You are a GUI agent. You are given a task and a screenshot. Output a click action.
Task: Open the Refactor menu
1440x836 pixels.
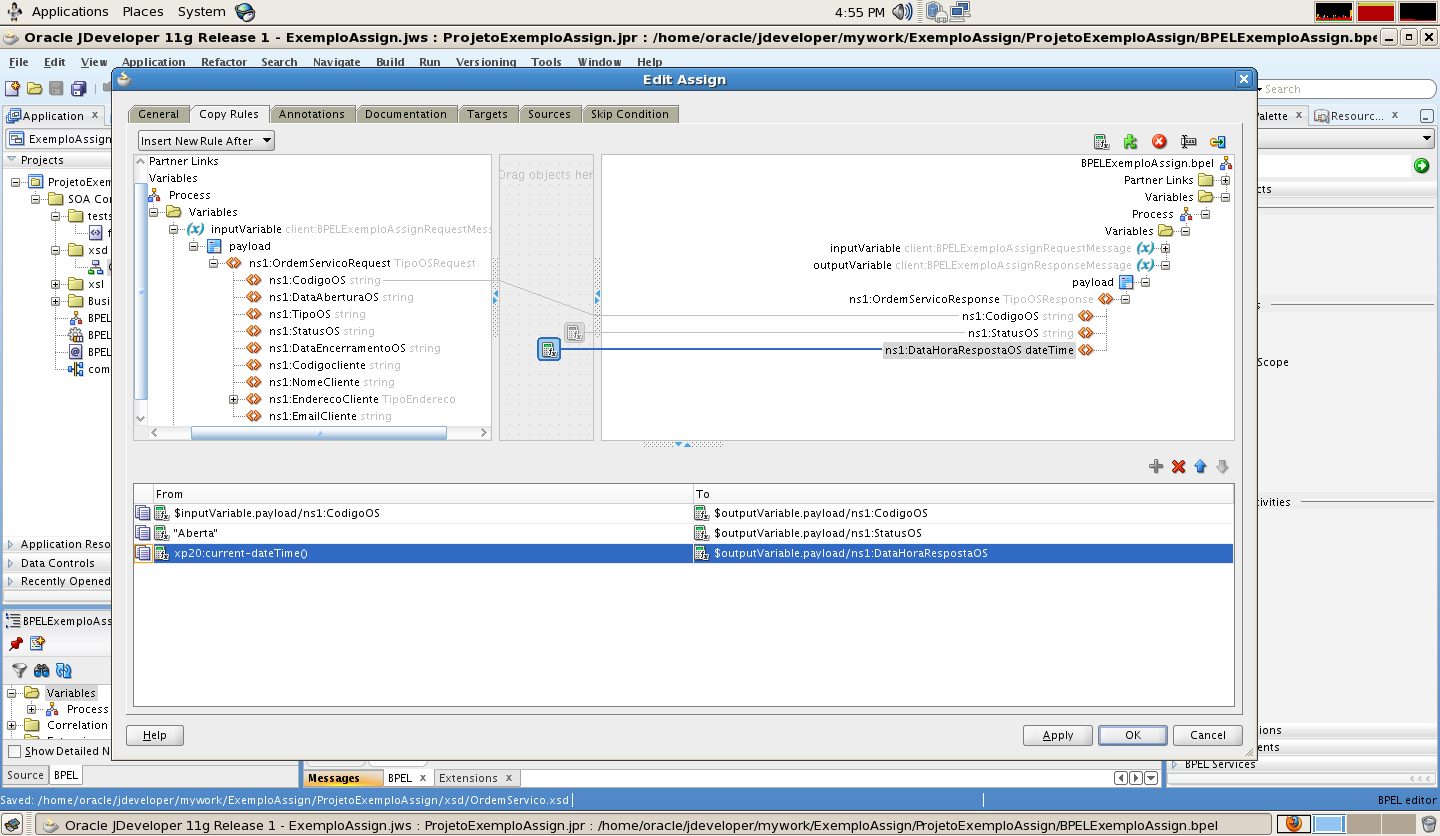(x=223, y=62)
